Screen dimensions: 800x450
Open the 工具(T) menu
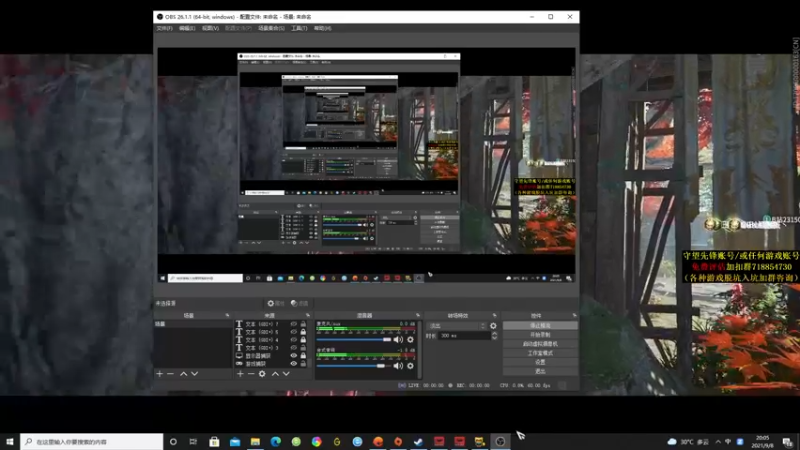(299, 28)
